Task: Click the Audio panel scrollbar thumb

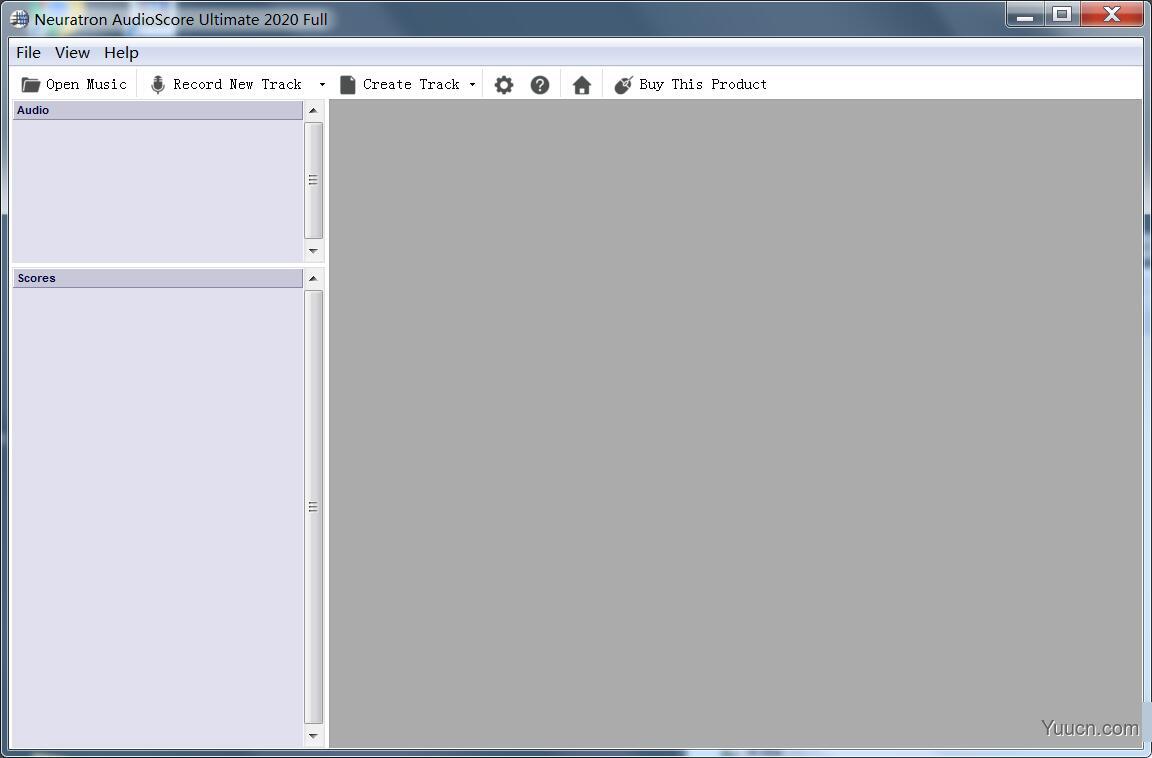Action: pyautogui.click(x=313, y=180)
